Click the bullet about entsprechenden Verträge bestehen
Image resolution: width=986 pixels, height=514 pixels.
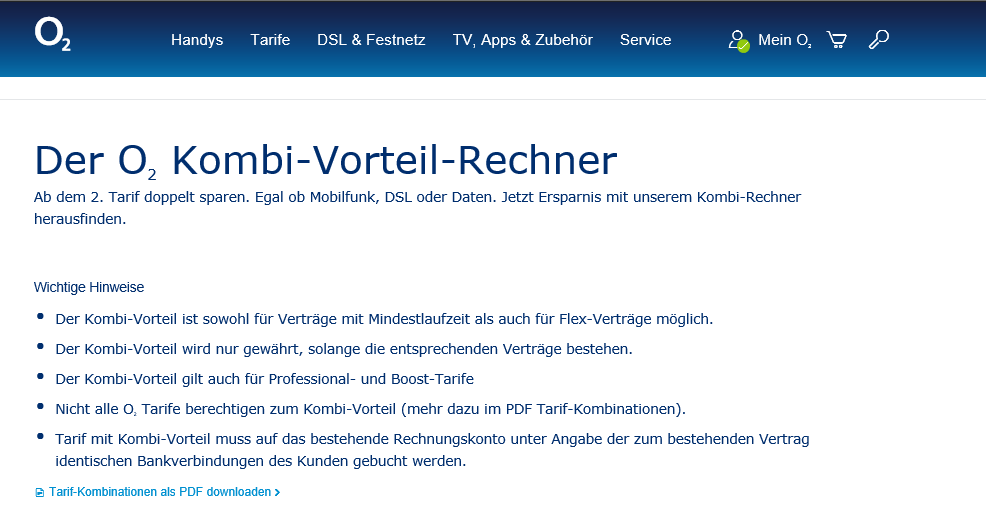[344, 349]
